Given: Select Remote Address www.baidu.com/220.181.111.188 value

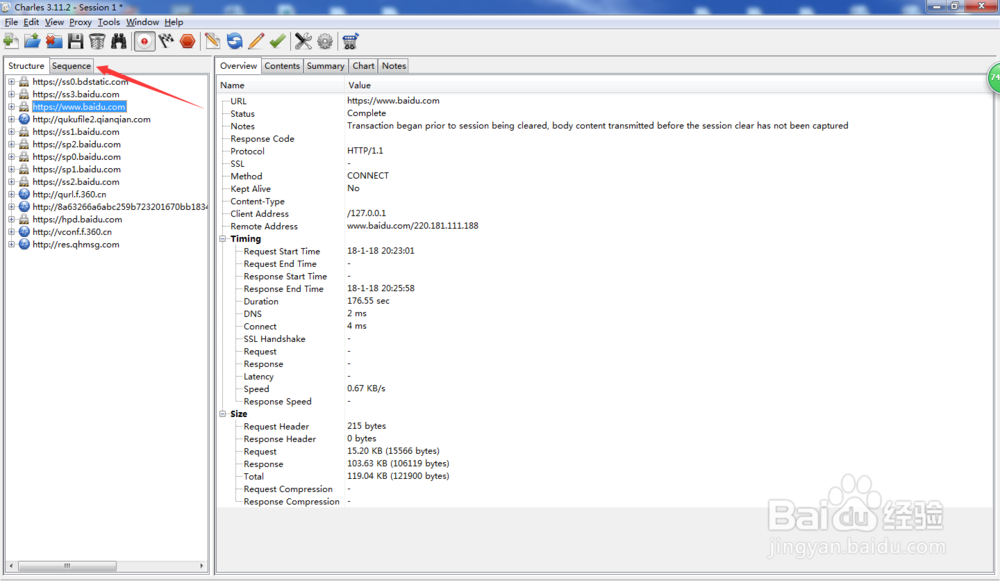Looking at the screenshot, I should tap(413, 226).
